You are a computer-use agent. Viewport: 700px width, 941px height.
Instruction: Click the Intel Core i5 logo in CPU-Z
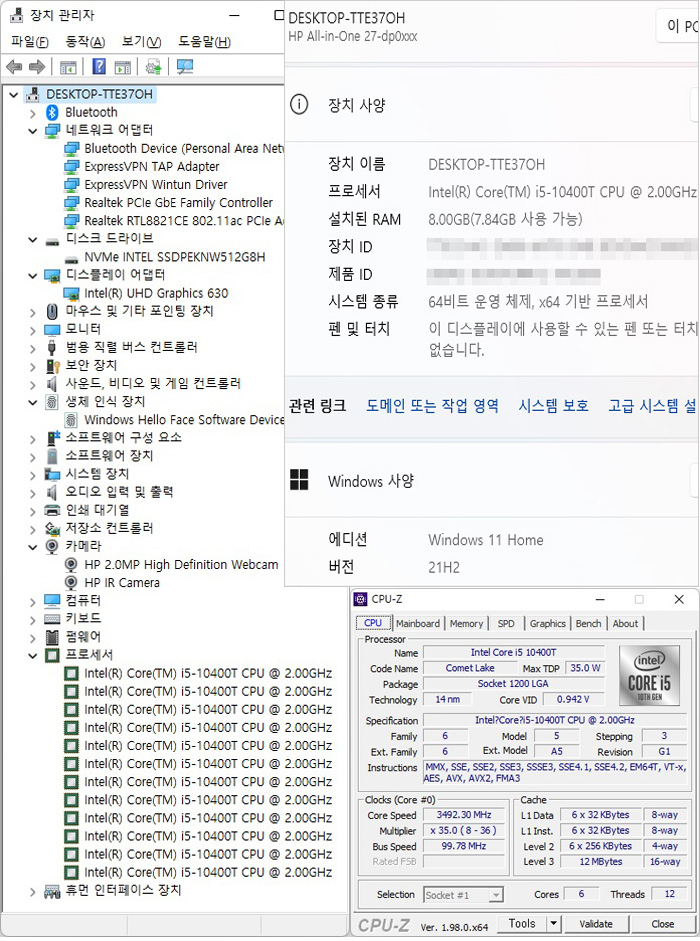point(649,675)
